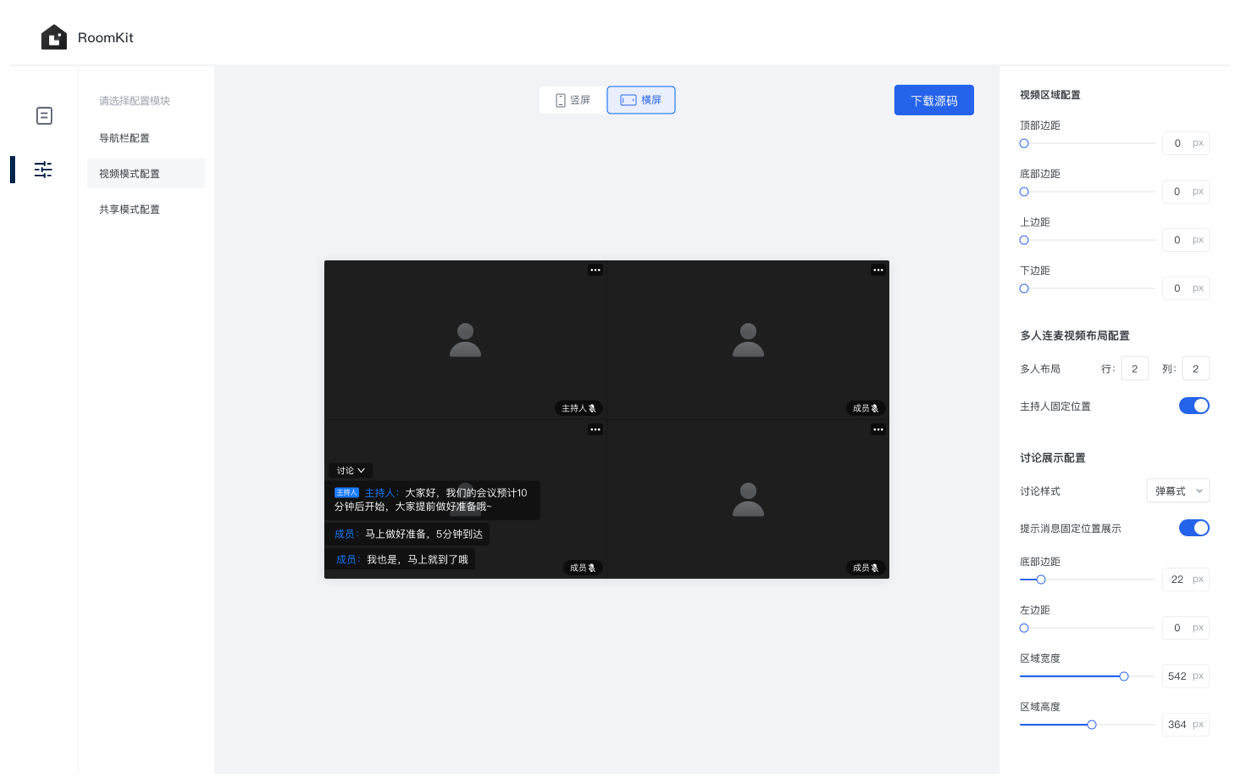The image size is (1240, 784).
Task: Click the RoomKit title text
Action: [x=106, y=38]
